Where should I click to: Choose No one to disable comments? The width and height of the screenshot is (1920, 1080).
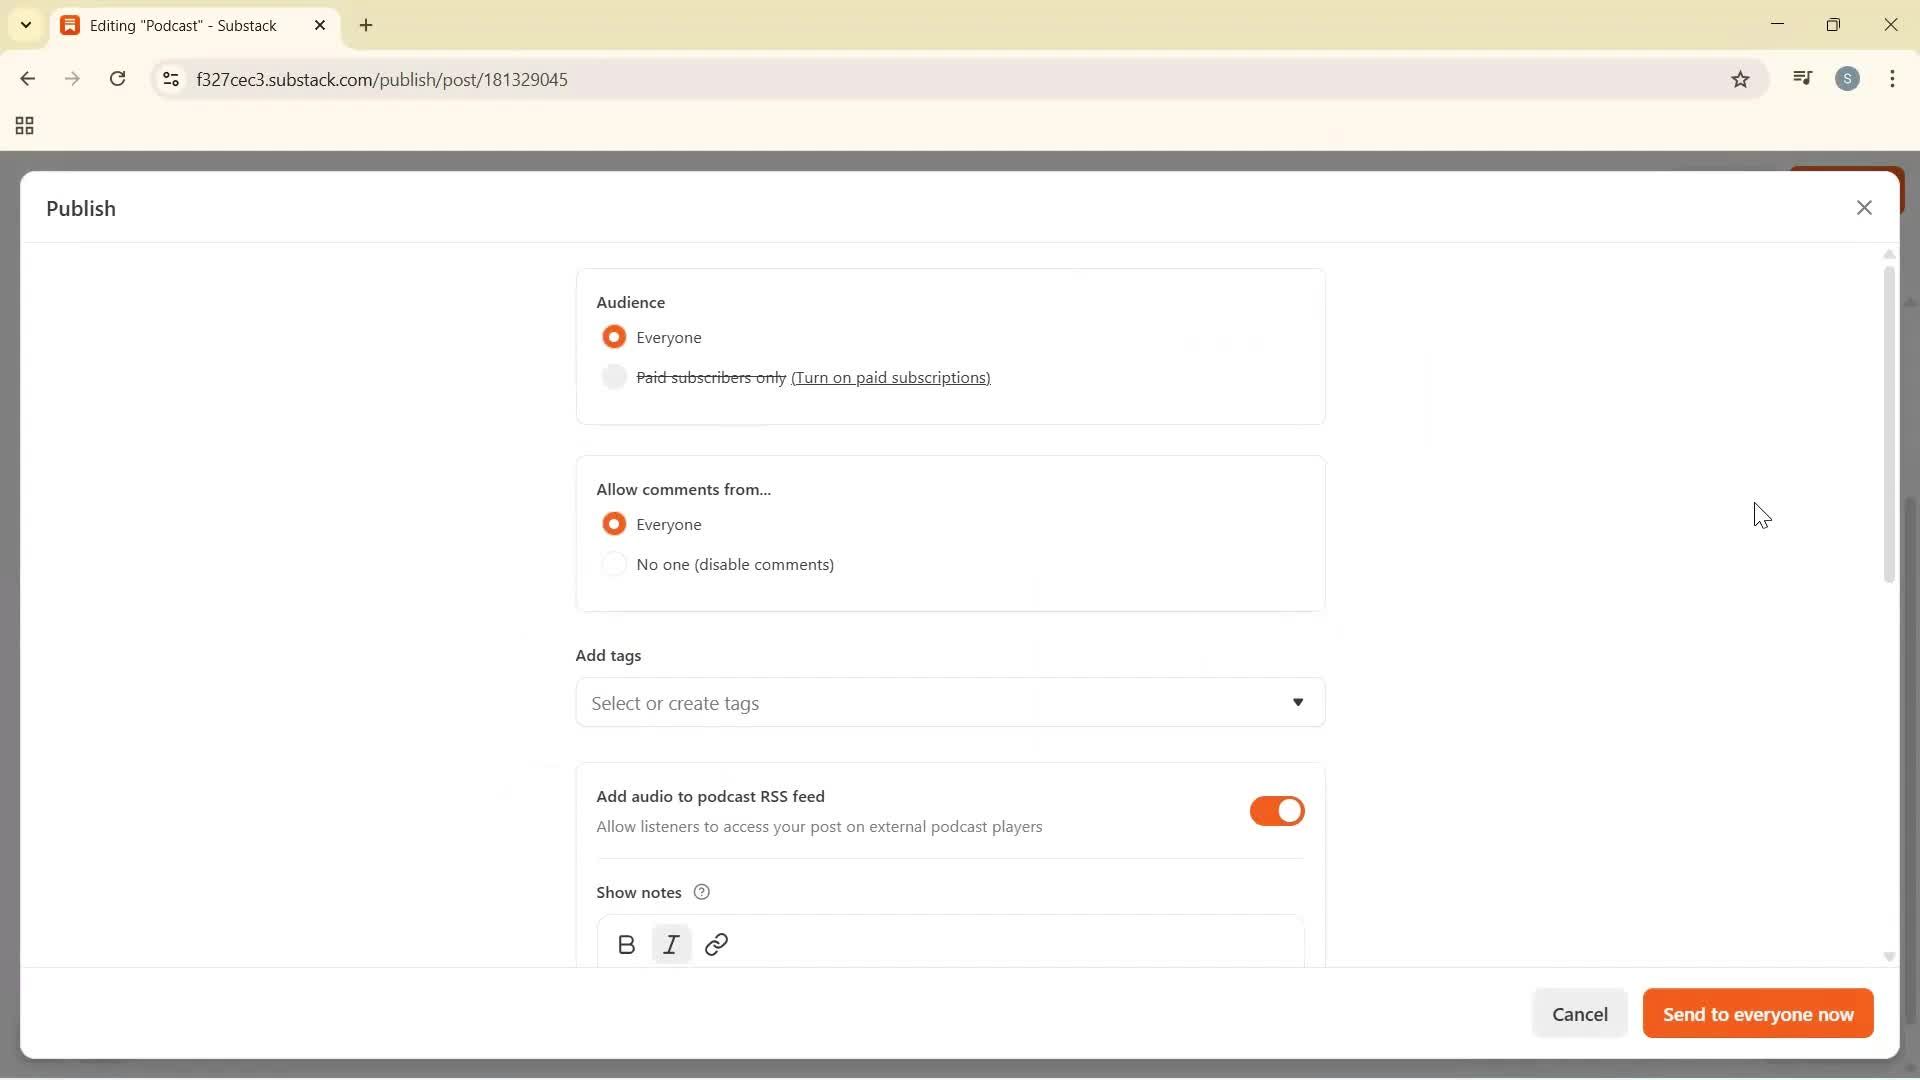coord(614,564)
